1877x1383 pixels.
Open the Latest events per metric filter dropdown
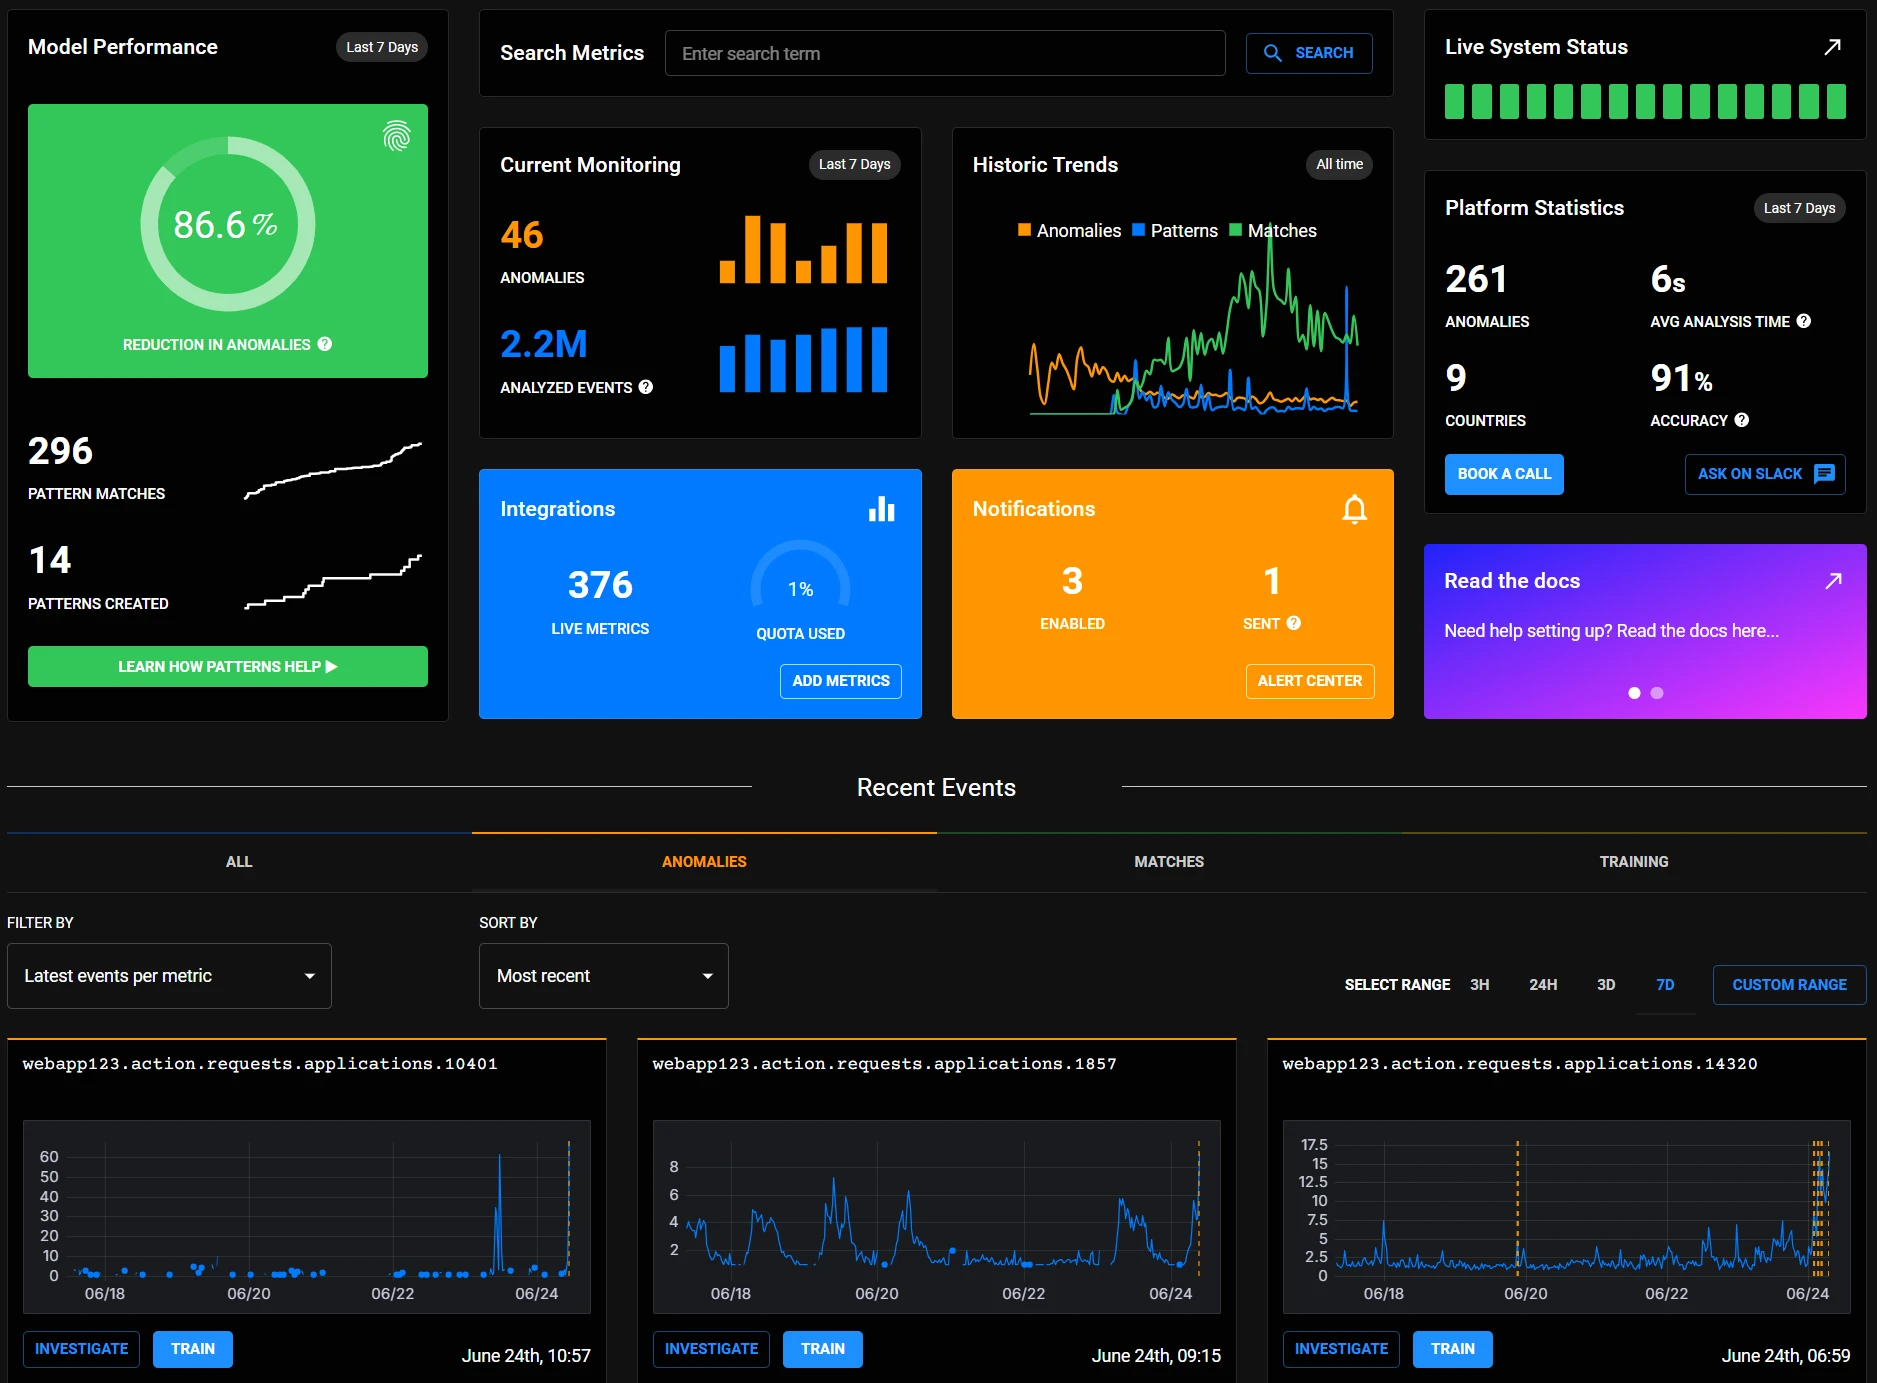tap(168, 975)
